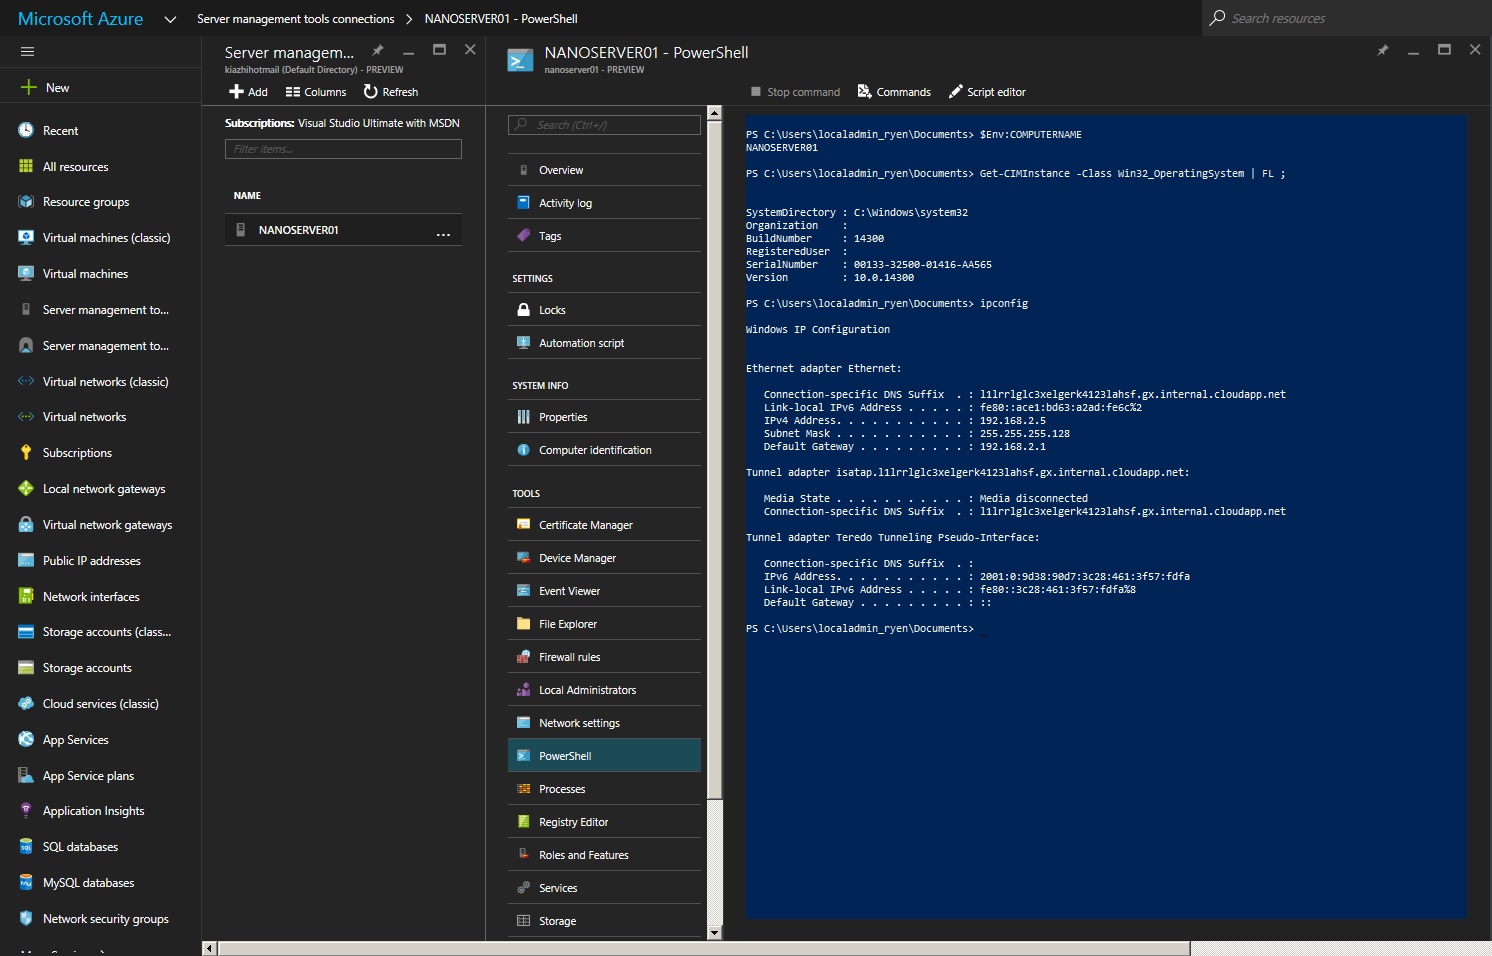
Task: Pin the NANOSERVER01 PowerShell blade
Action: [x=1383, y=50]
